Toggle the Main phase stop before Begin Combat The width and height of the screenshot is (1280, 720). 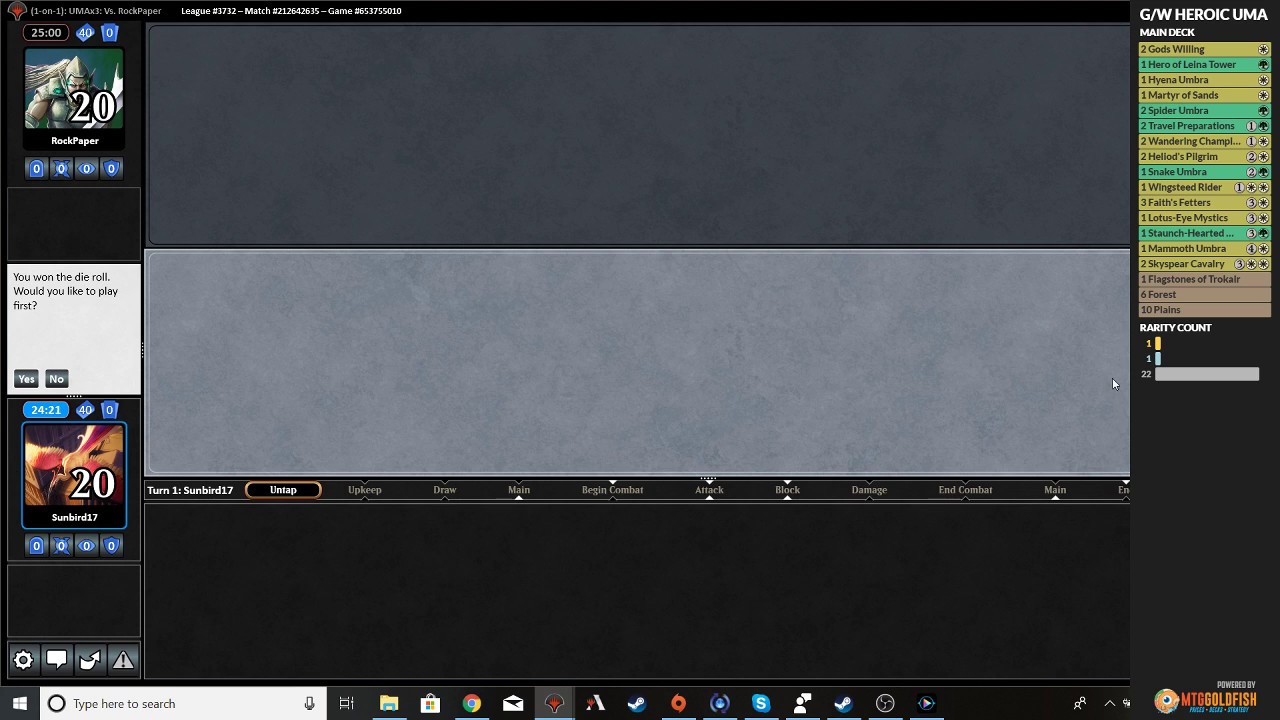(x=519, y=490)
